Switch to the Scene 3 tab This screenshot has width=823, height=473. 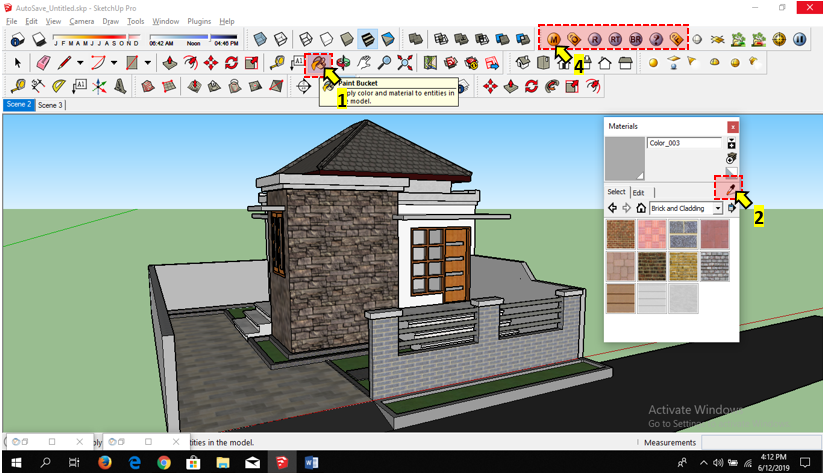click(x=50, y=104)
